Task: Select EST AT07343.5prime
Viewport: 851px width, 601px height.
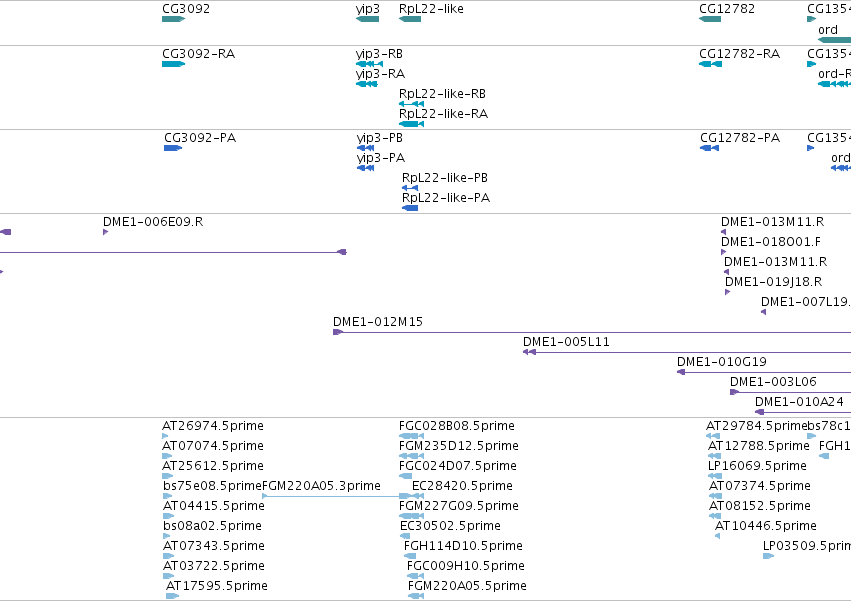Action: click(x=213, y=547)
